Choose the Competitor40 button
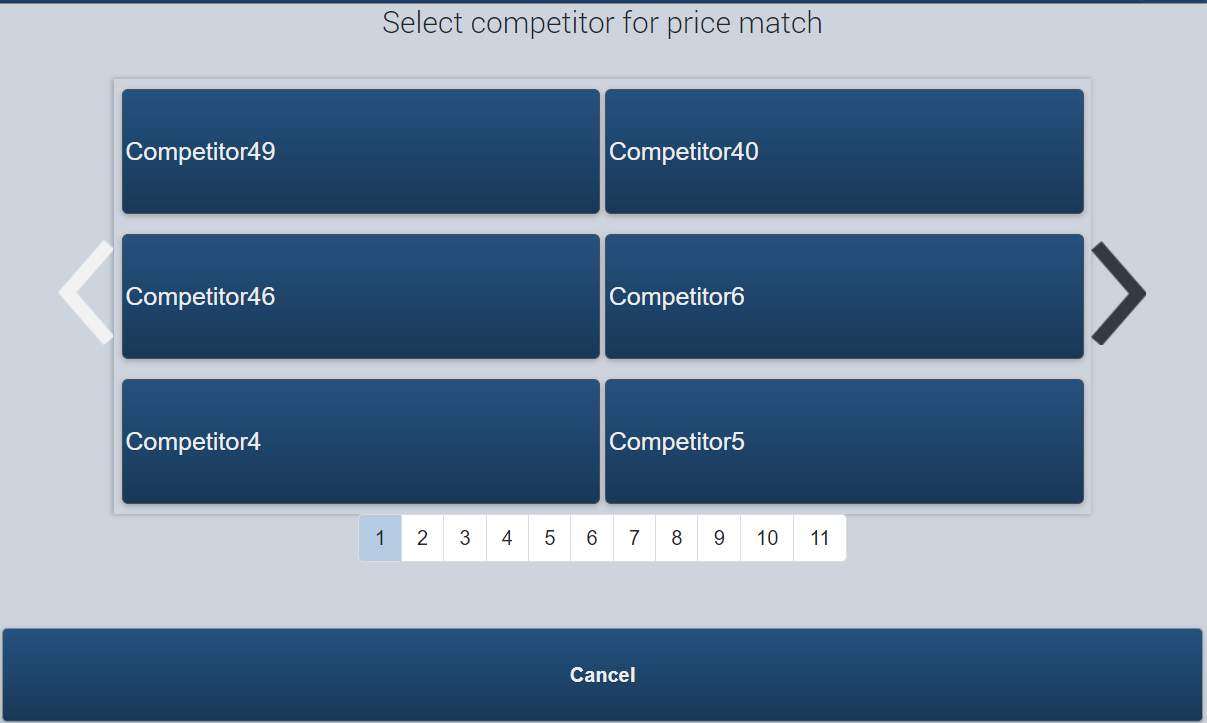 (844, 151)
